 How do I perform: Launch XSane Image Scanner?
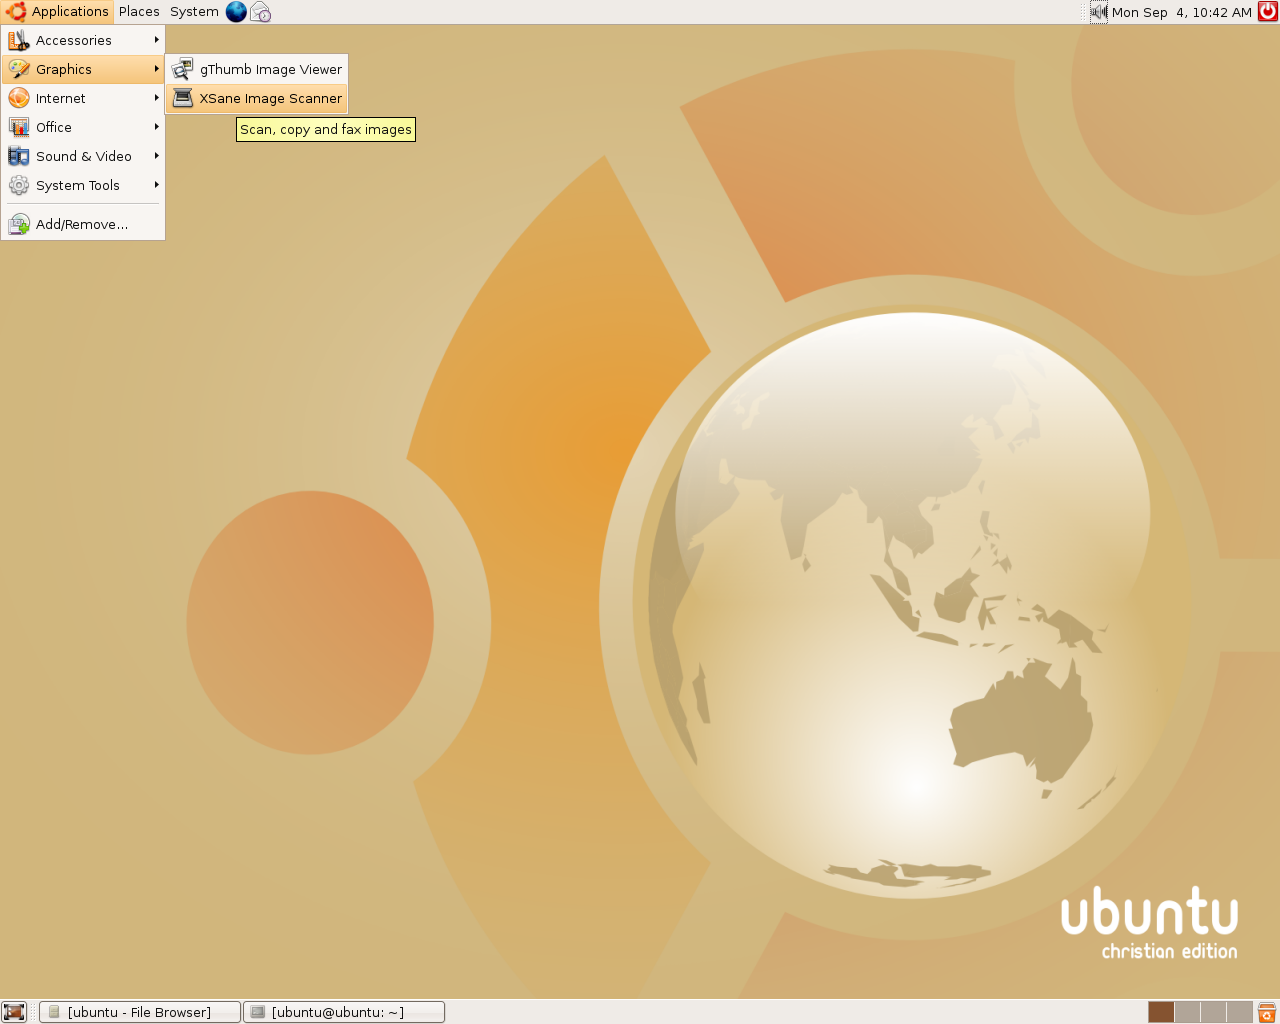tap(257, 98)
